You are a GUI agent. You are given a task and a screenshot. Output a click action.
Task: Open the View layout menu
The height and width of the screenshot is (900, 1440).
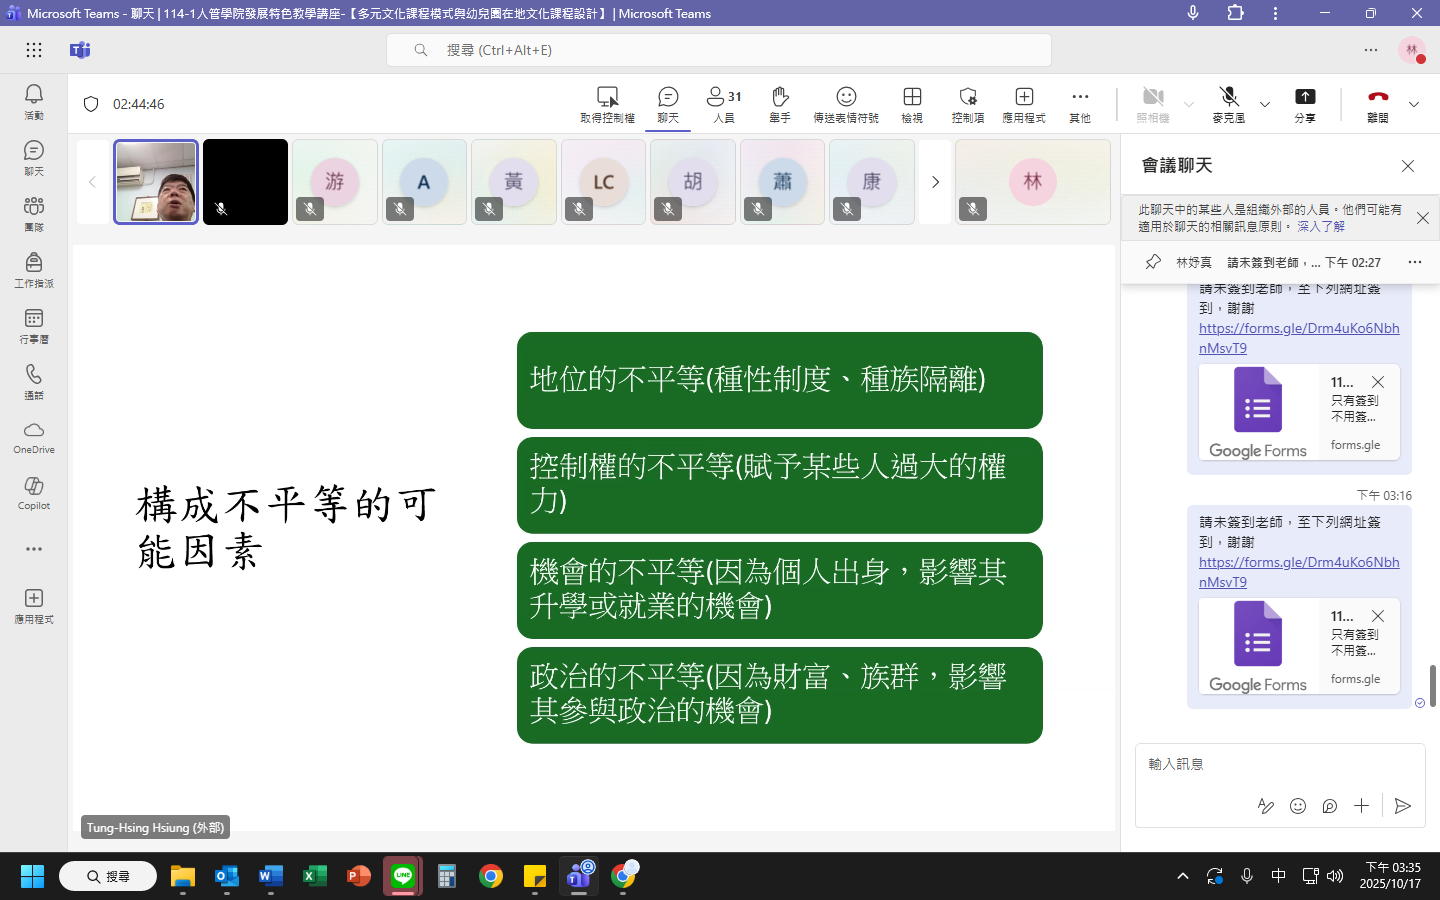pos(912,103)
